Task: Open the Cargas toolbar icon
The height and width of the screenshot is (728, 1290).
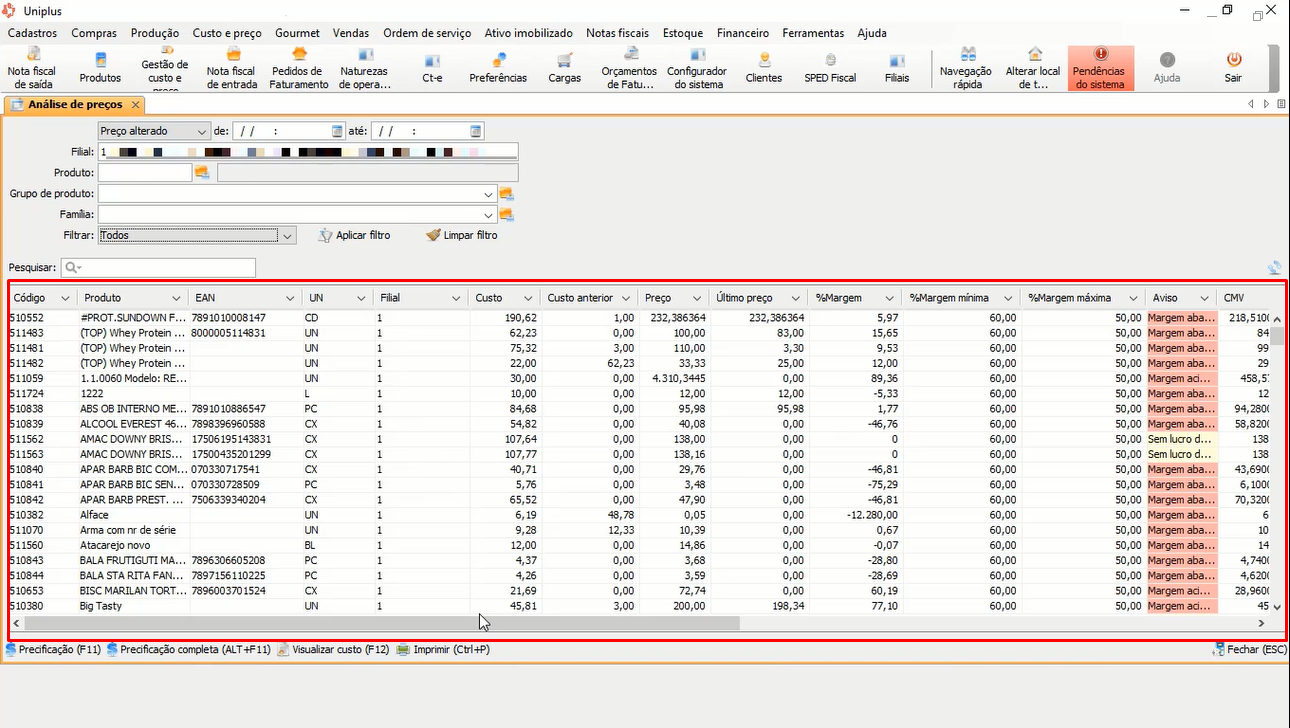Action: 564,68
